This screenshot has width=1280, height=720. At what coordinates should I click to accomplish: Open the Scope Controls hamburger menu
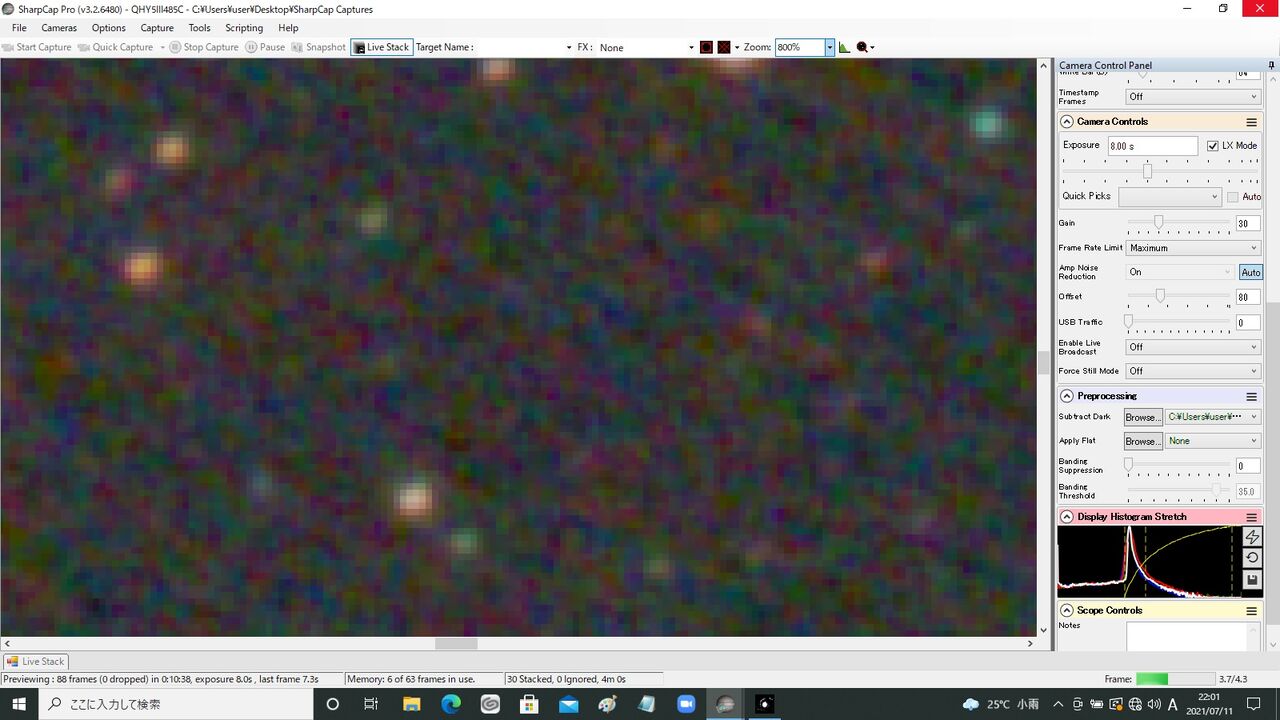(1251, 610)
